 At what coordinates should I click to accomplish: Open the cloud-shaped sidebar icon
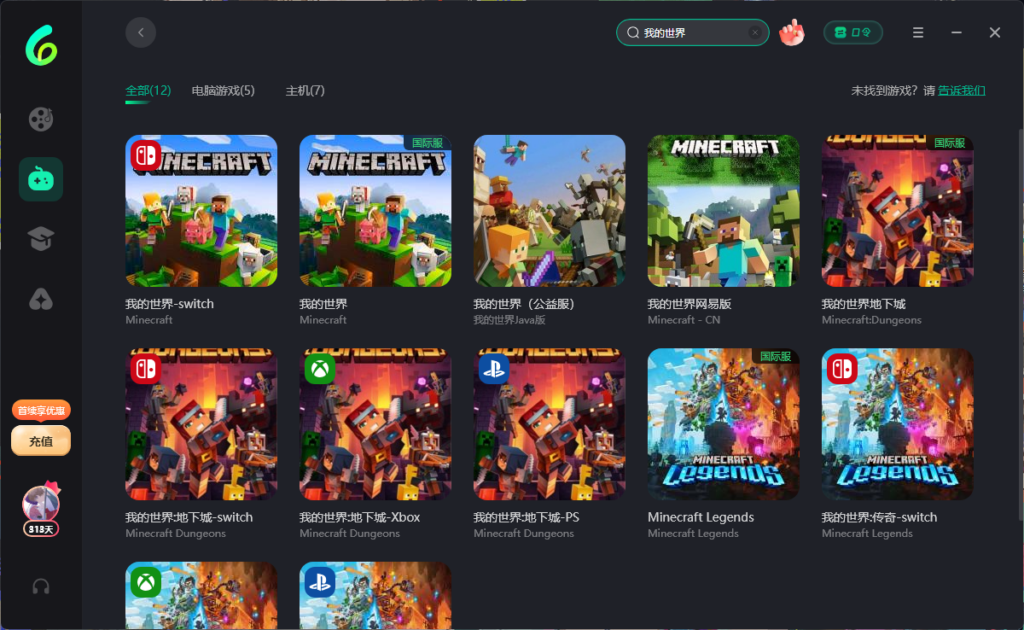tap(40, 299)
